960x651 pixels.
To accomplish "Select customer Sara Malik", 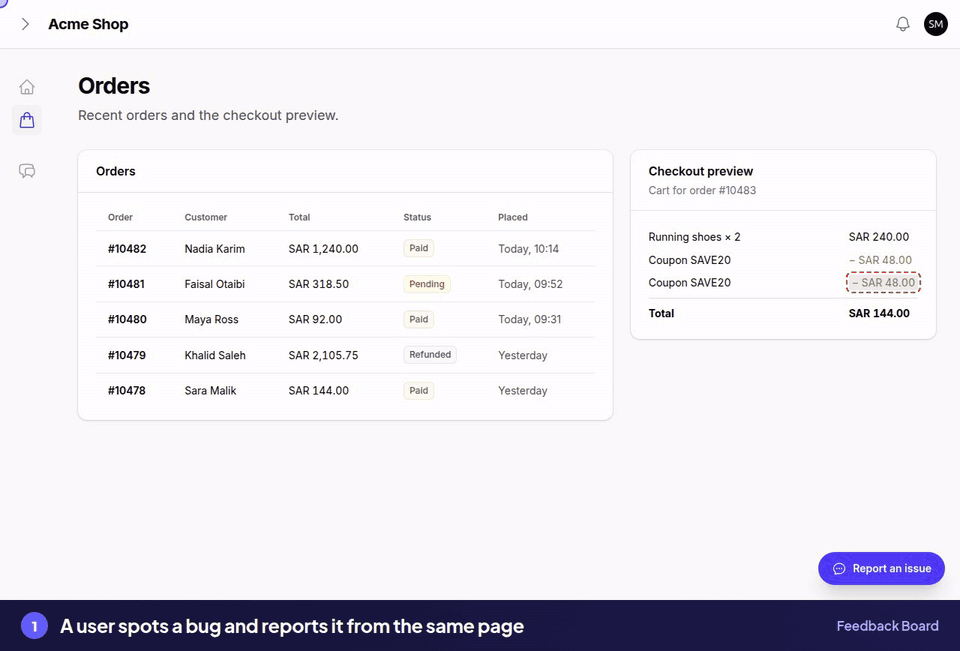I will coord(210,391).
